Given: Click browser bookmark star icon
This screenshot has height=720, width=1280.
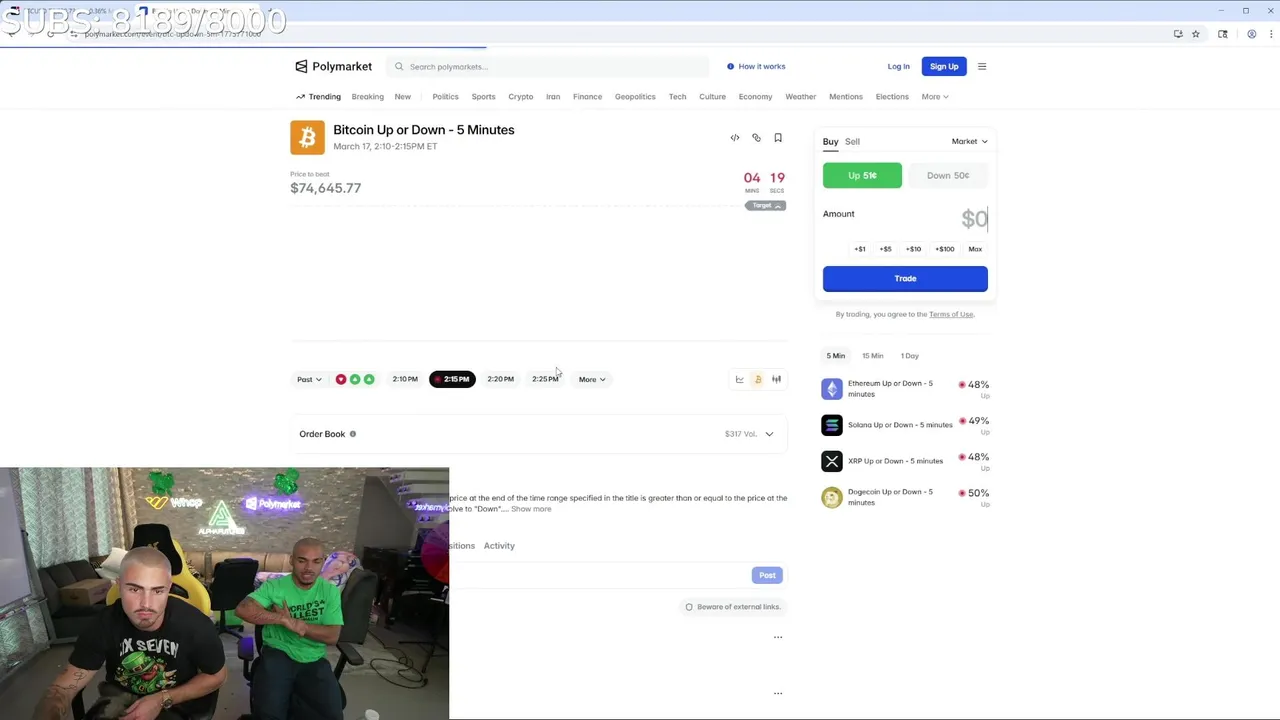Looking at the screenshot, I should point(1195,34).
